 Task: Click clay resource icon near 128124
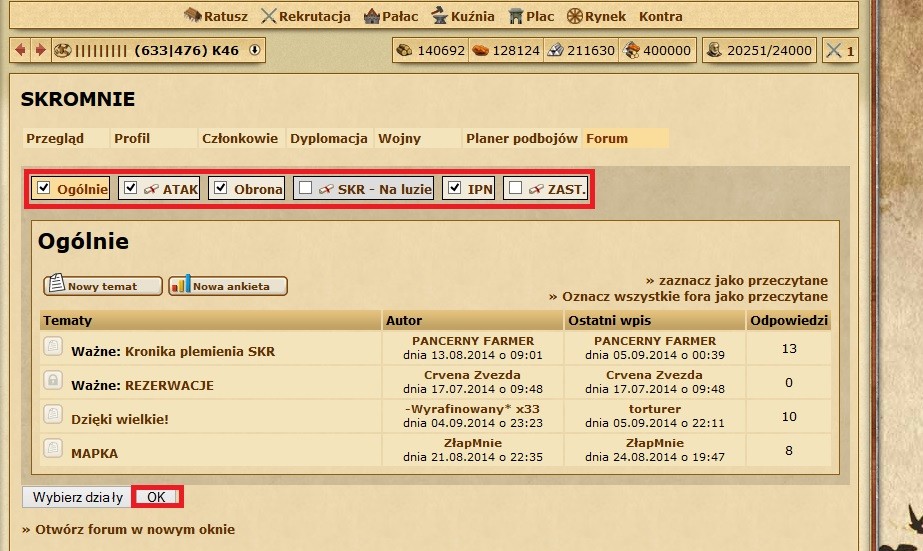point(480,51)
